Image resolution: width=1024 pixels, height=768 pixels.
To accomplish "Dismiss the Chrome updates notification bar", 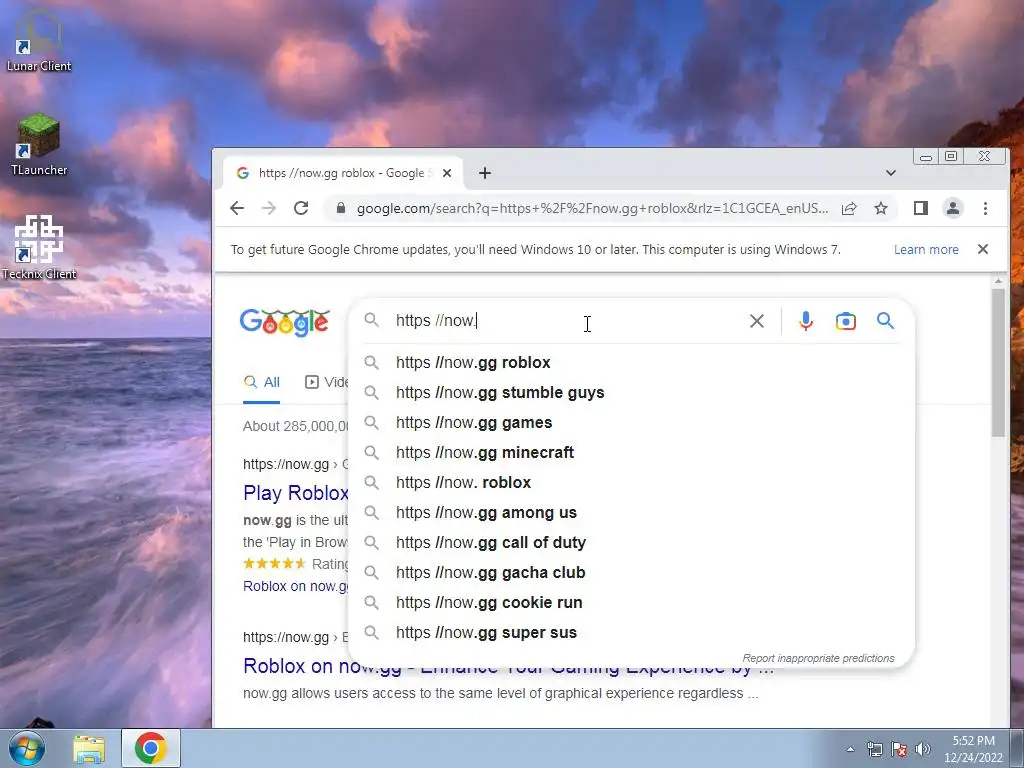I will click(x=983, y=249).
